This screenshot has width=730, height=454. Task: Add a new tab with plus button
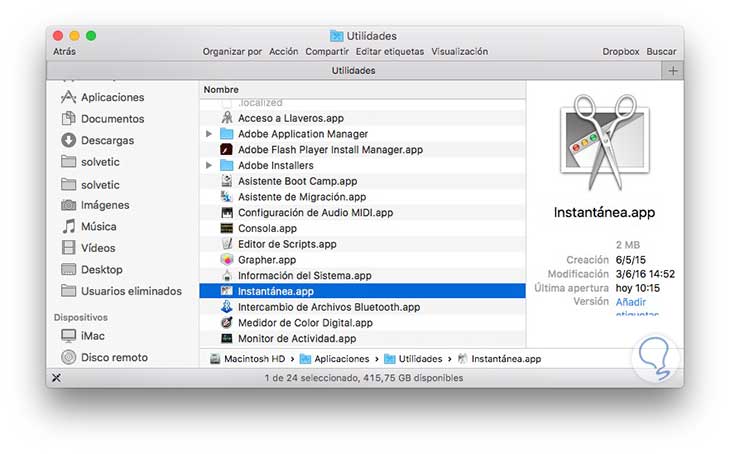[672, 71]
